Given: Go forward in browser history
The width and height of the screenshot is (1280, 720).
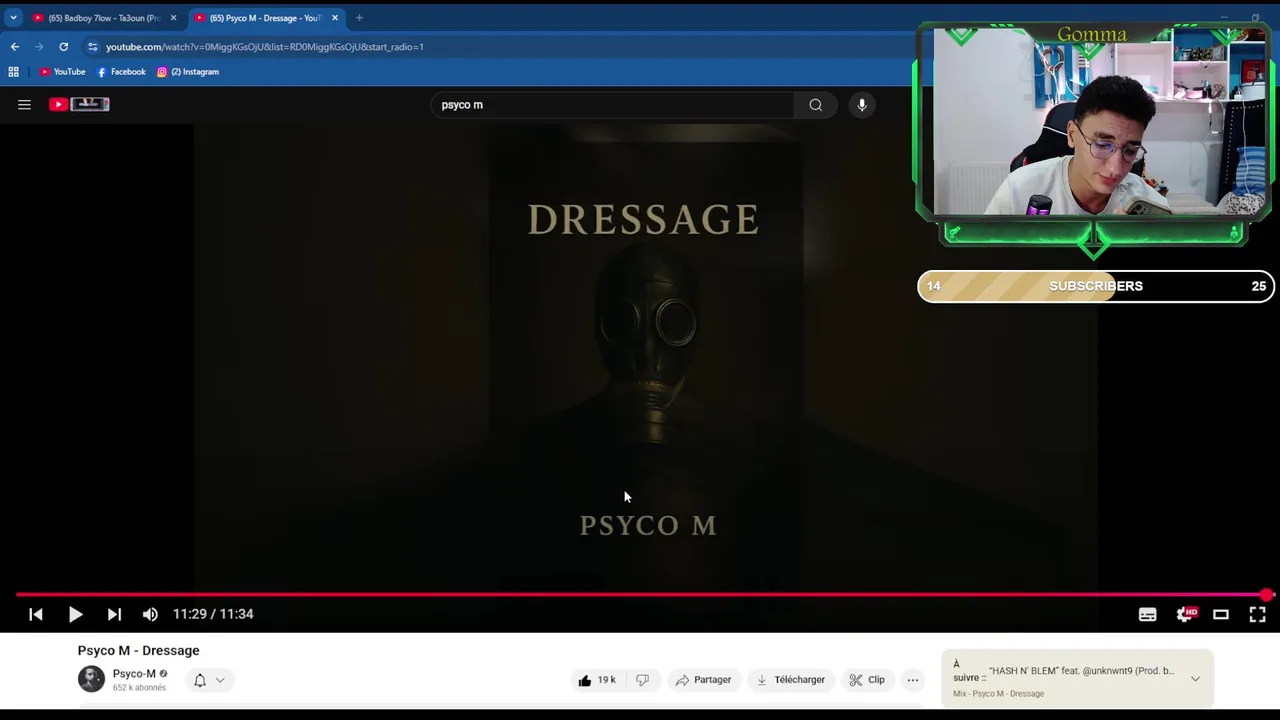Looking at the screenshot, I should 39,46.
